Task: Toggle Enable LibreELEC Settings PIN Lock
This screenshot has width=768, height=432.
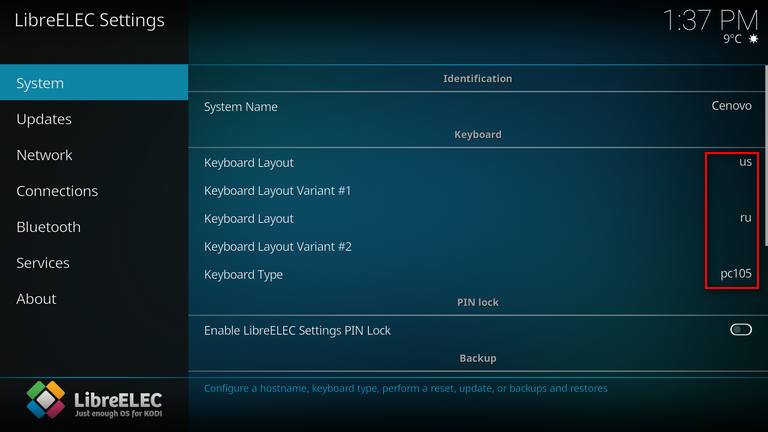Action: [x=740, y=330]
